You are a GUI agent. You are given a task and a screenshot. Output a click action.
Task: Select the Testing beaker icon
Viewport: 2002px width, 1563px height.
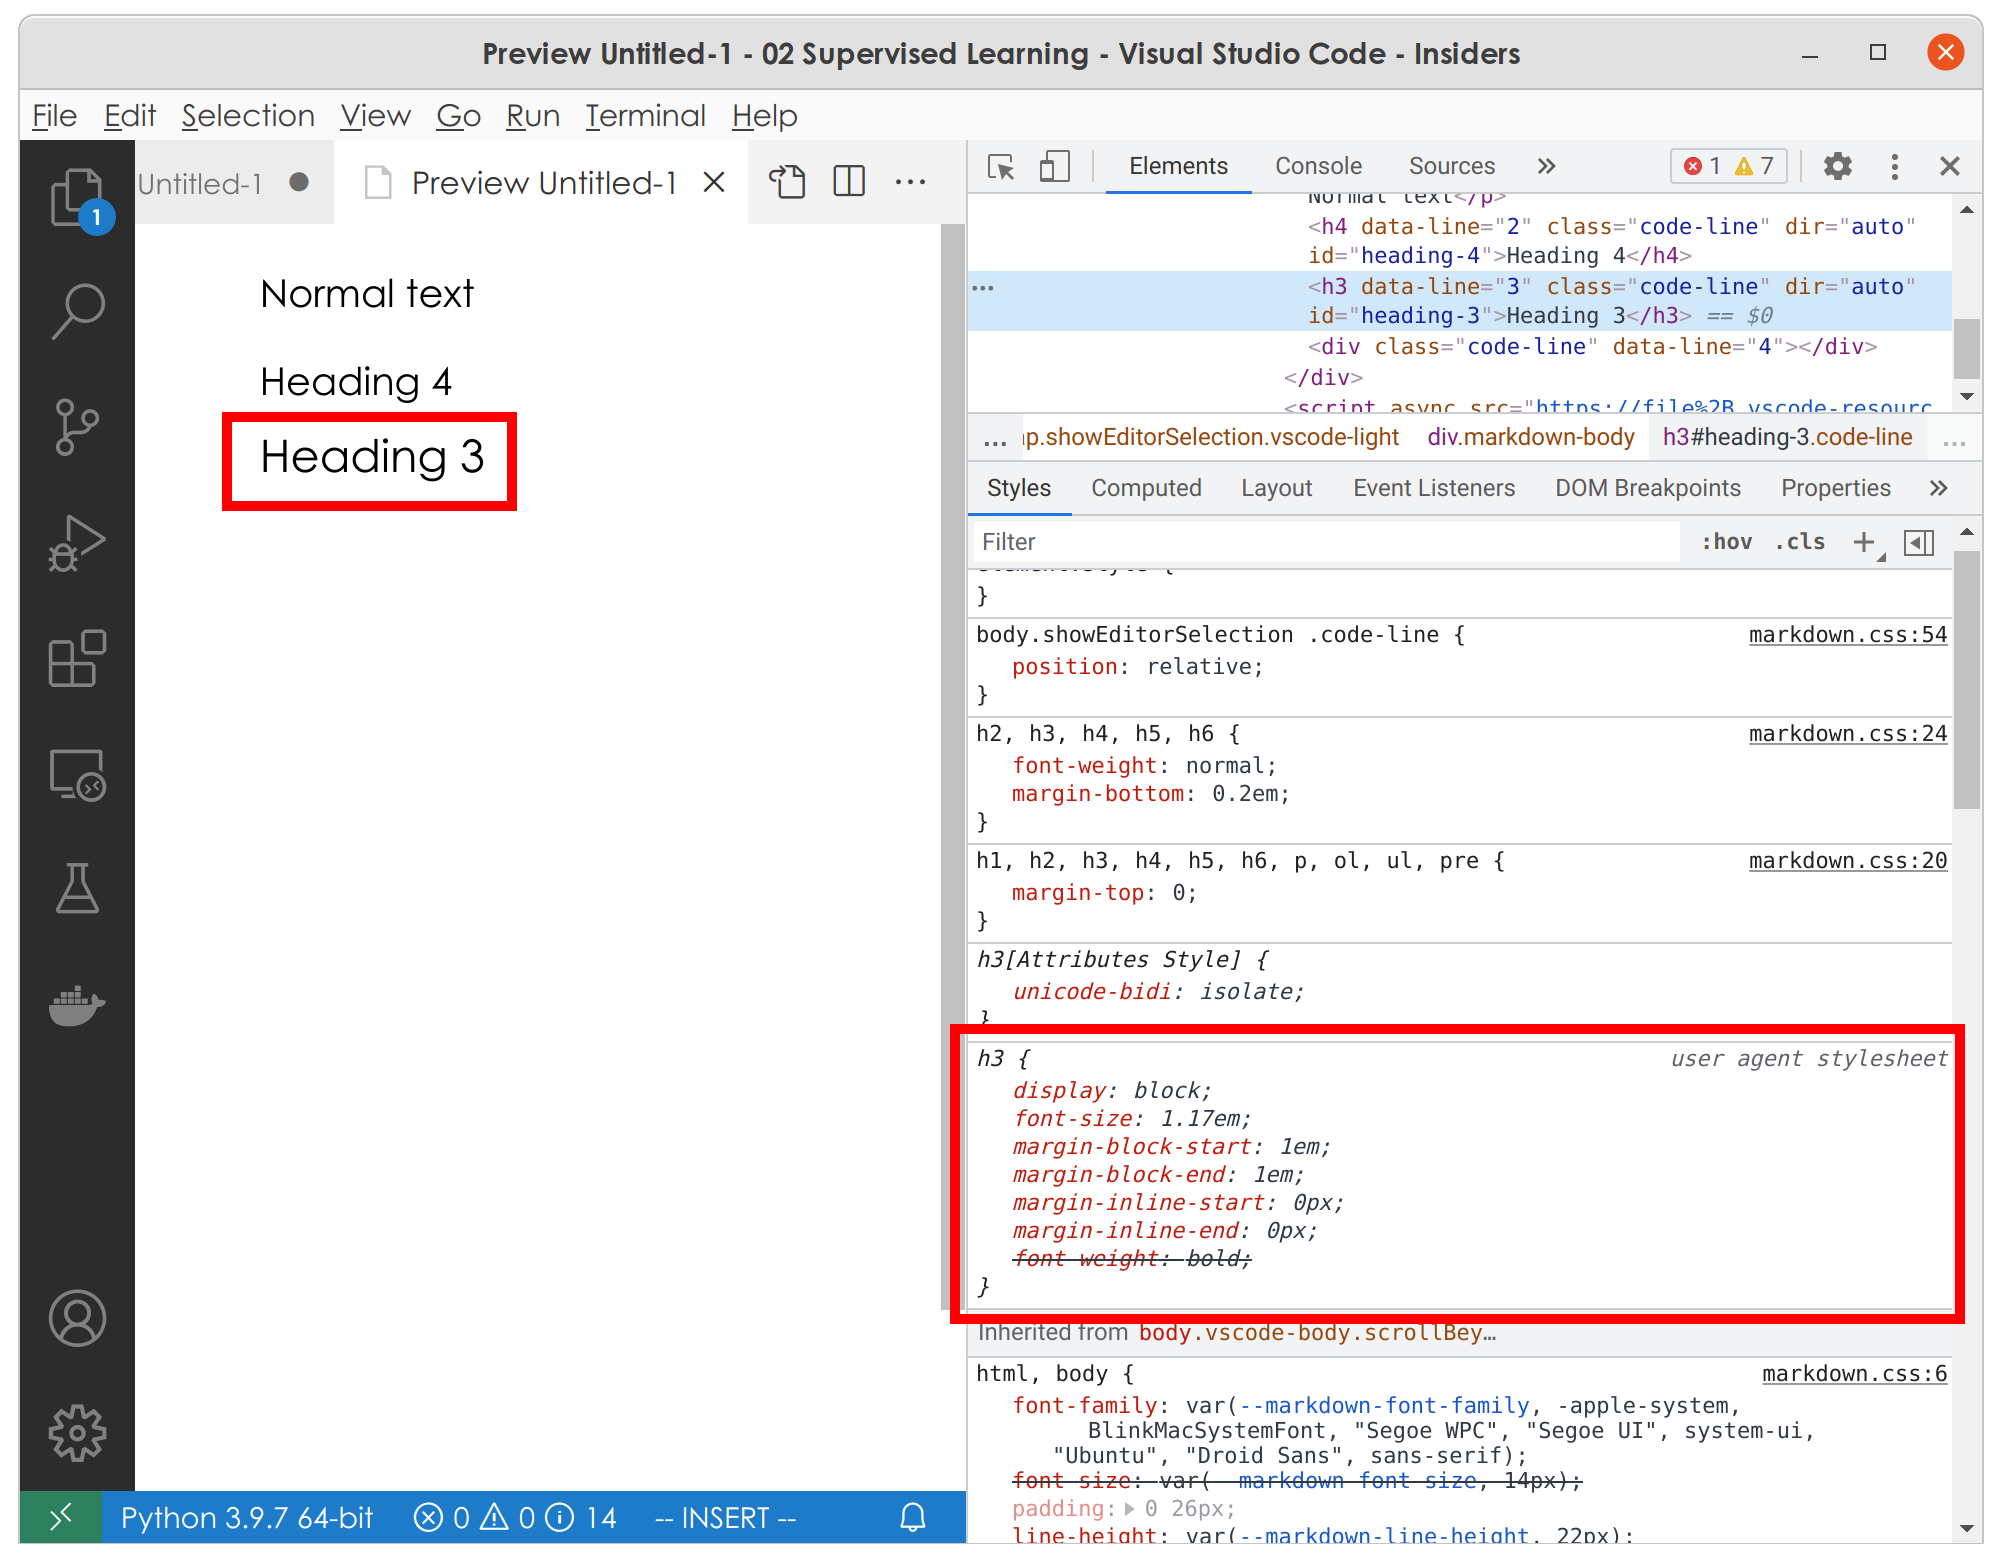coord(79,889)
